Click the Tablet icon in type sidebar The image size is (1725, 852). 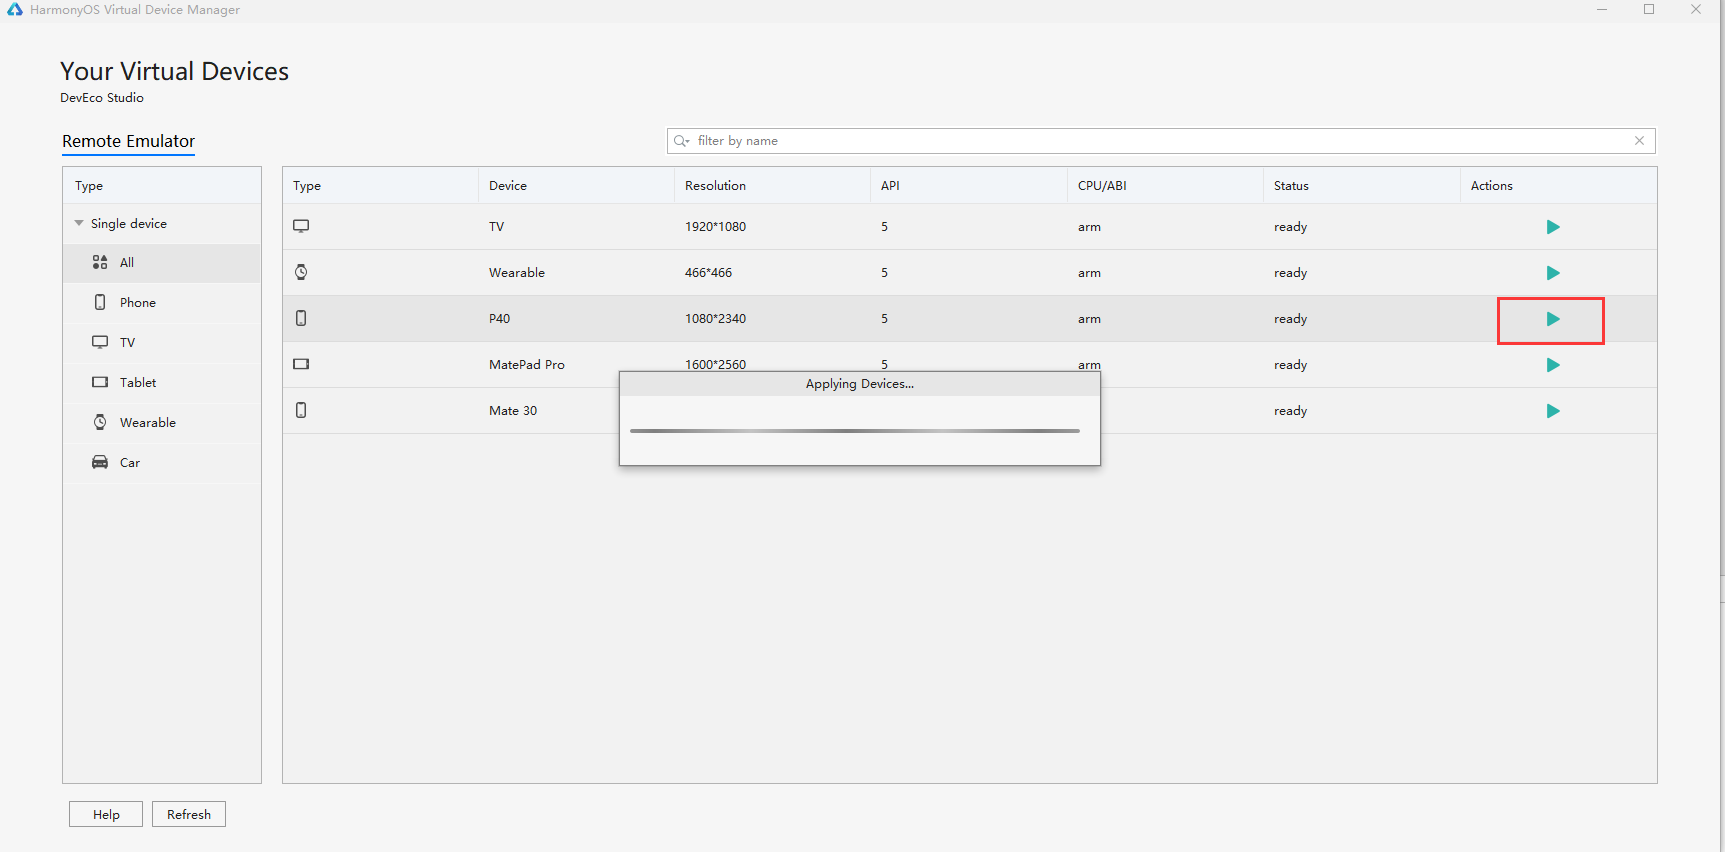tap(100, 382)
